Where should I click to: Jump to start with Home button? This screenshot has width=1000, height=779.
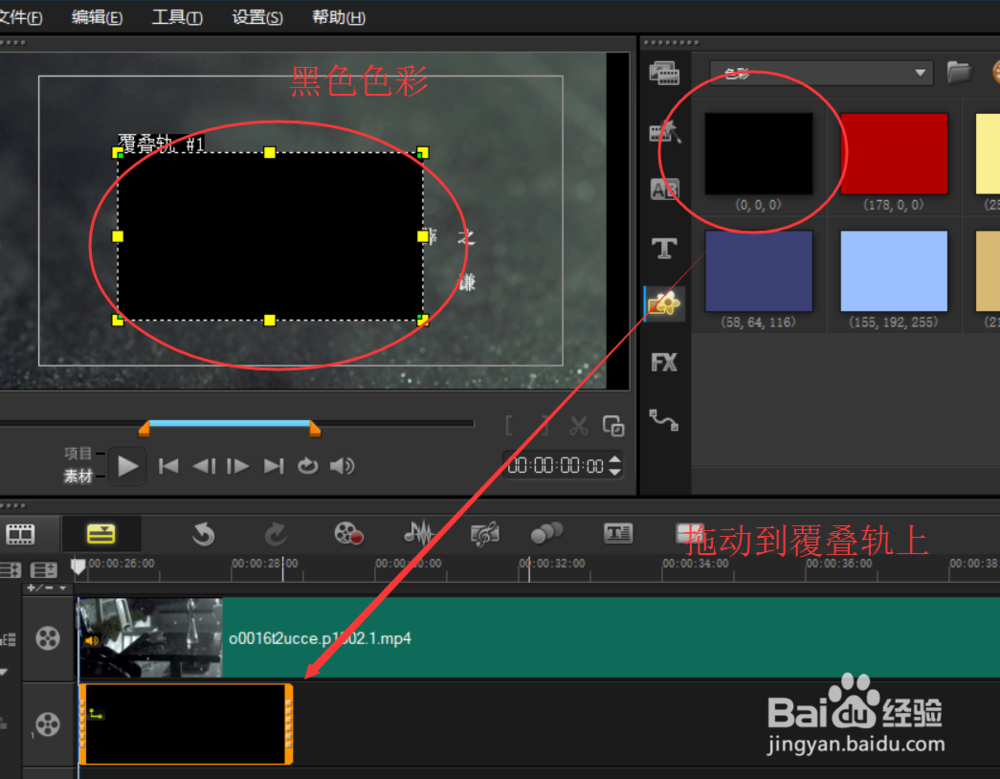[168, 466]
